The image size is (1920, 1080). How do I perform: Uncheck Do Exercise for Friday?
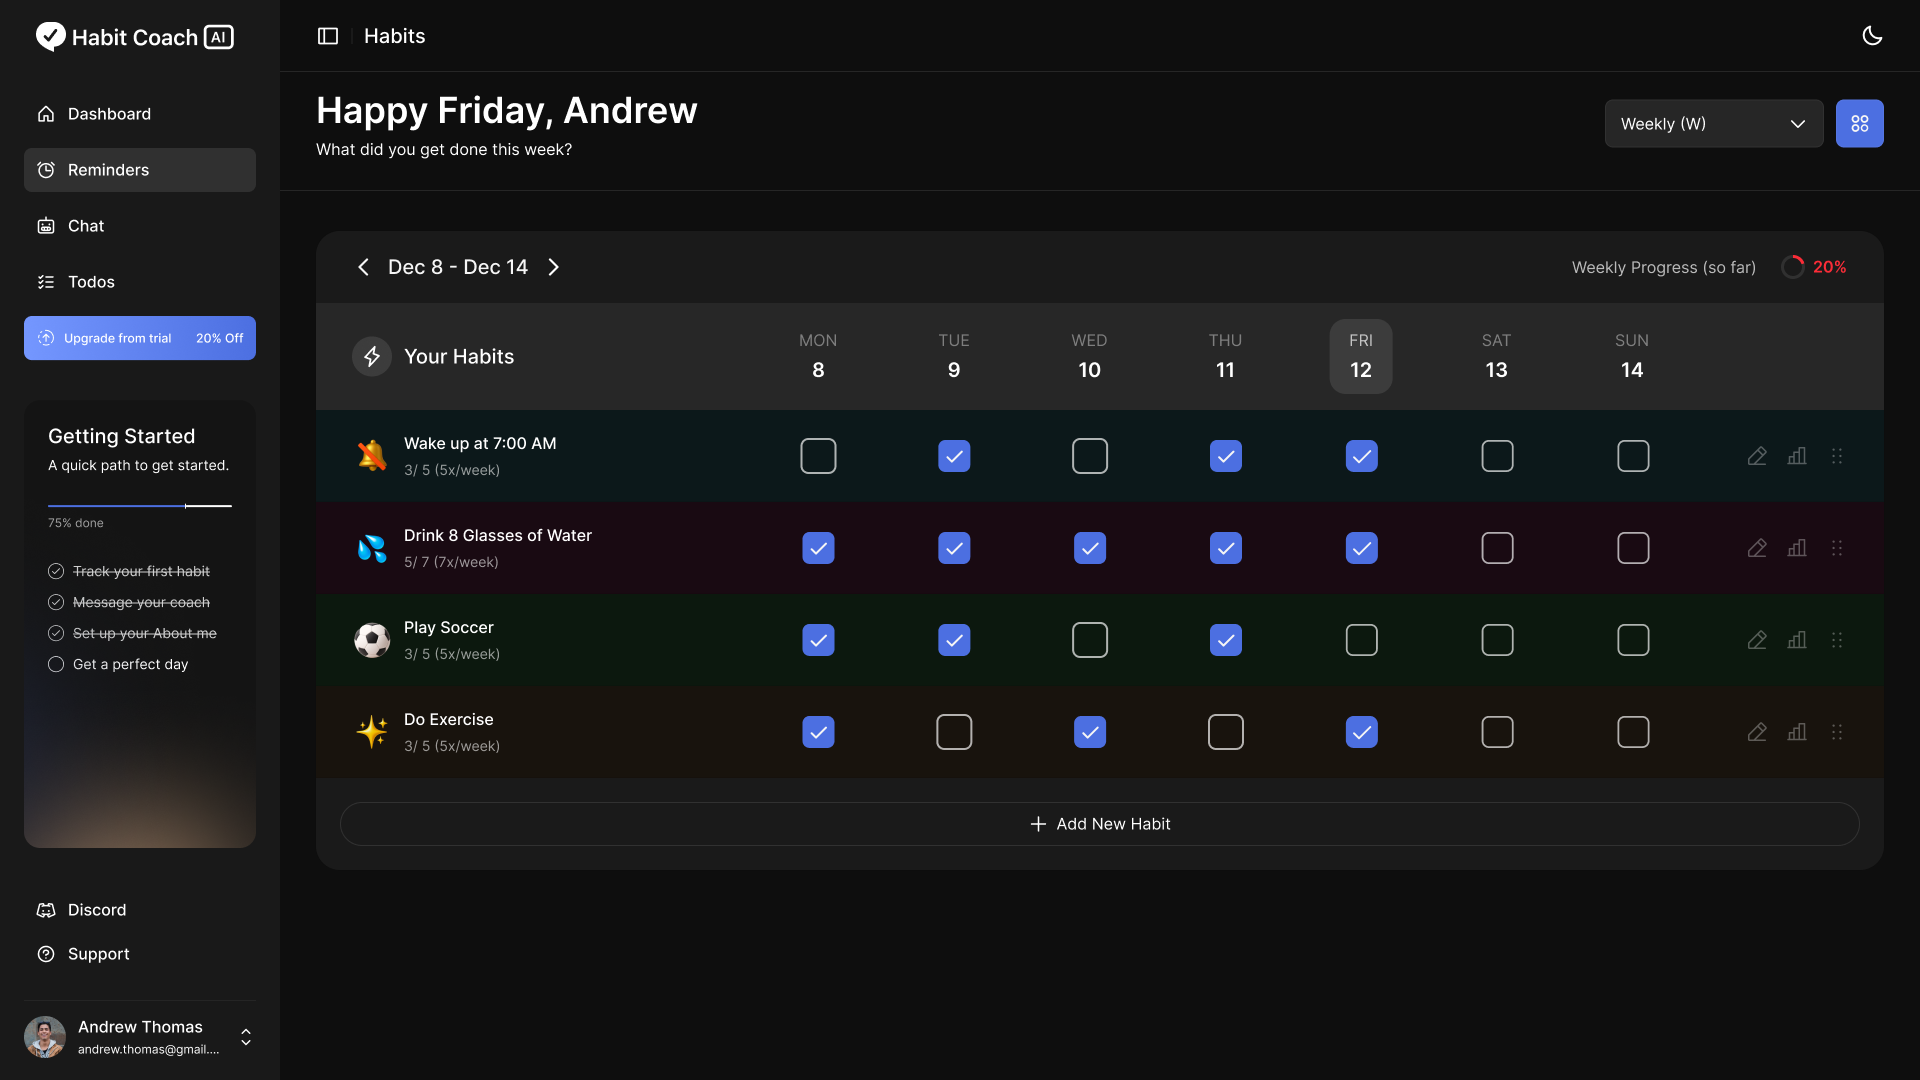pos(1361,732)
